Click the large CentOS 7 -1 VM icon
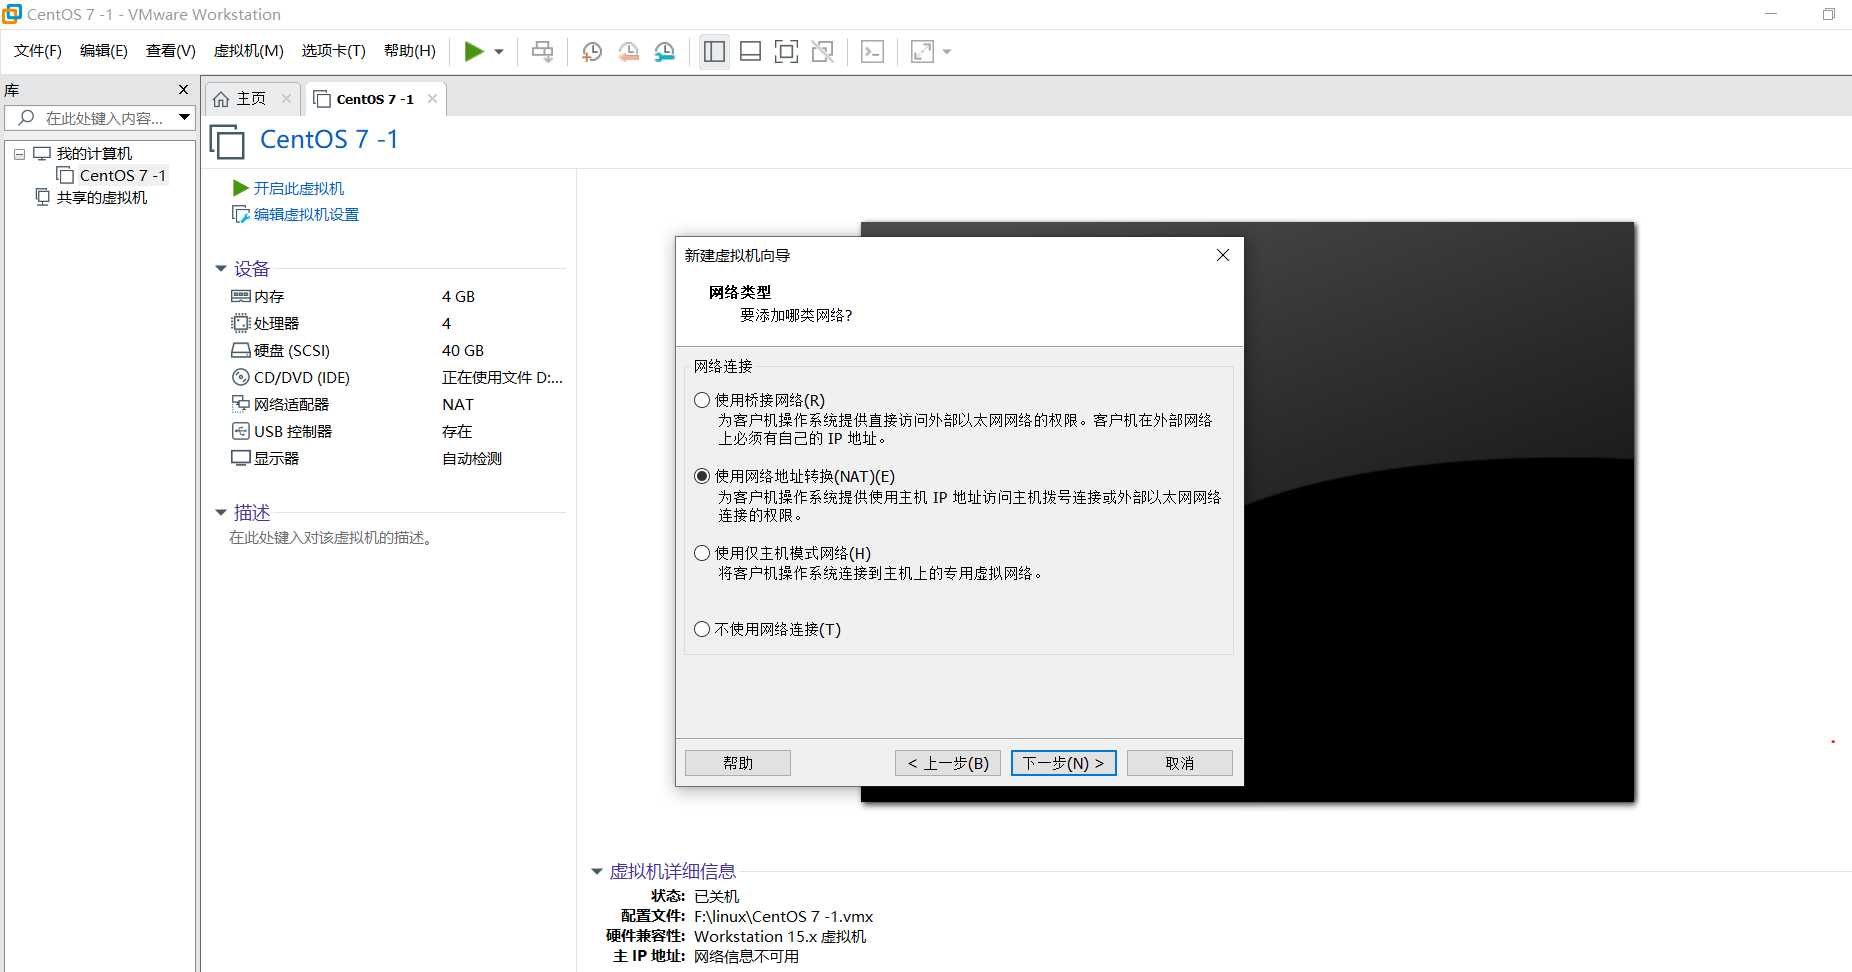Image resolution: width=1852 pixels, height=972 pixels. (x=227, y=141)
